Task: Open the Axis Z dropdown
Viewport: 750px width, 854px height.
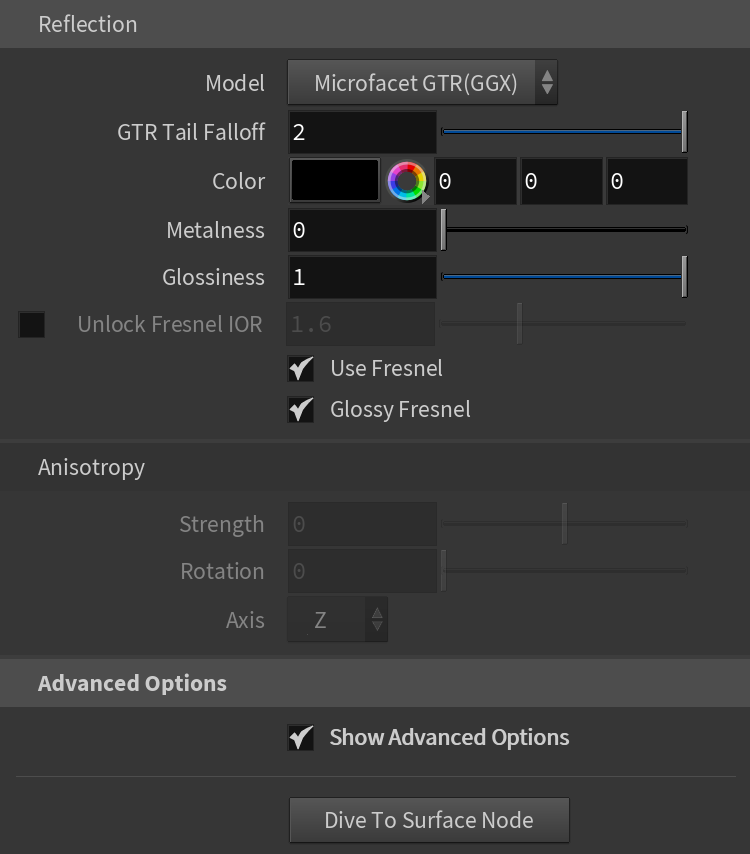Action: click(338, 619)
